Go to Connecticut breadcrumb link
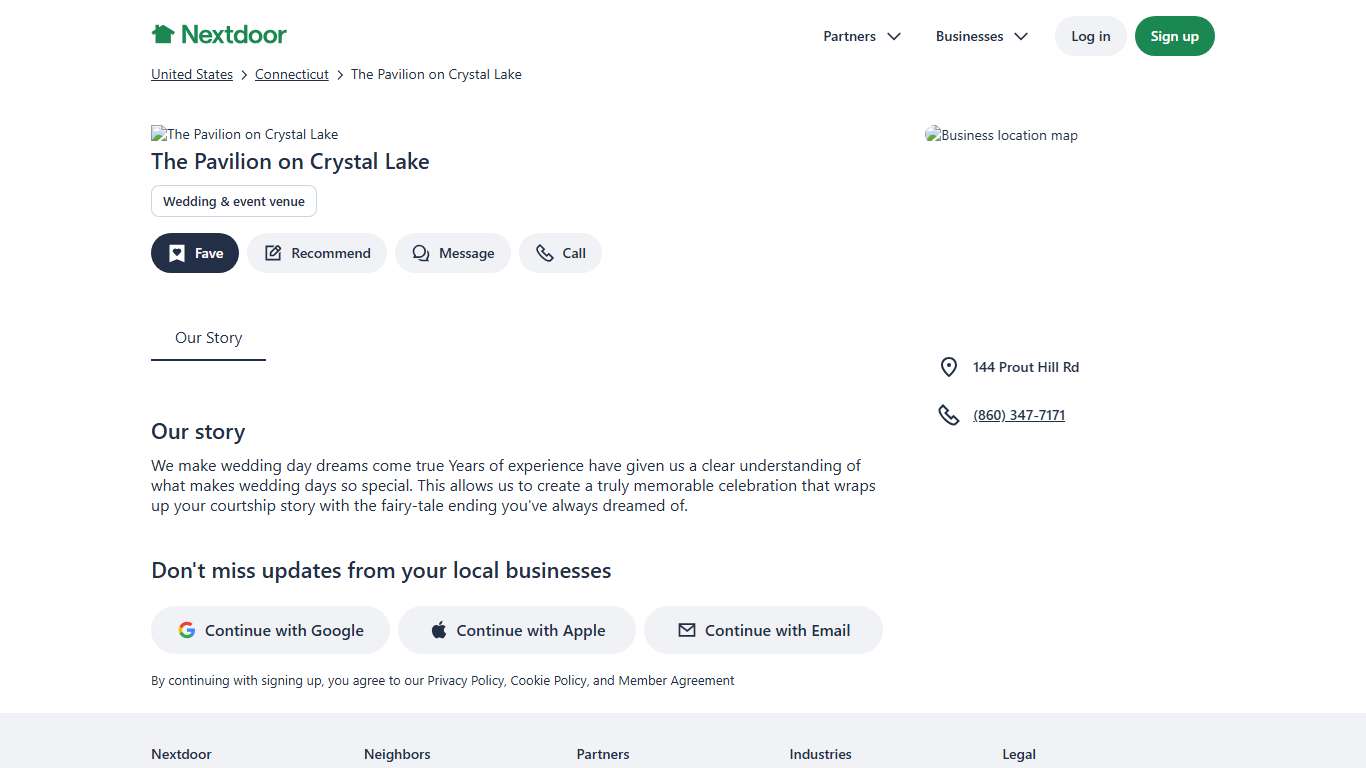Image resolution: width=1366 pixels, height=768 pixels. [292, 74]
